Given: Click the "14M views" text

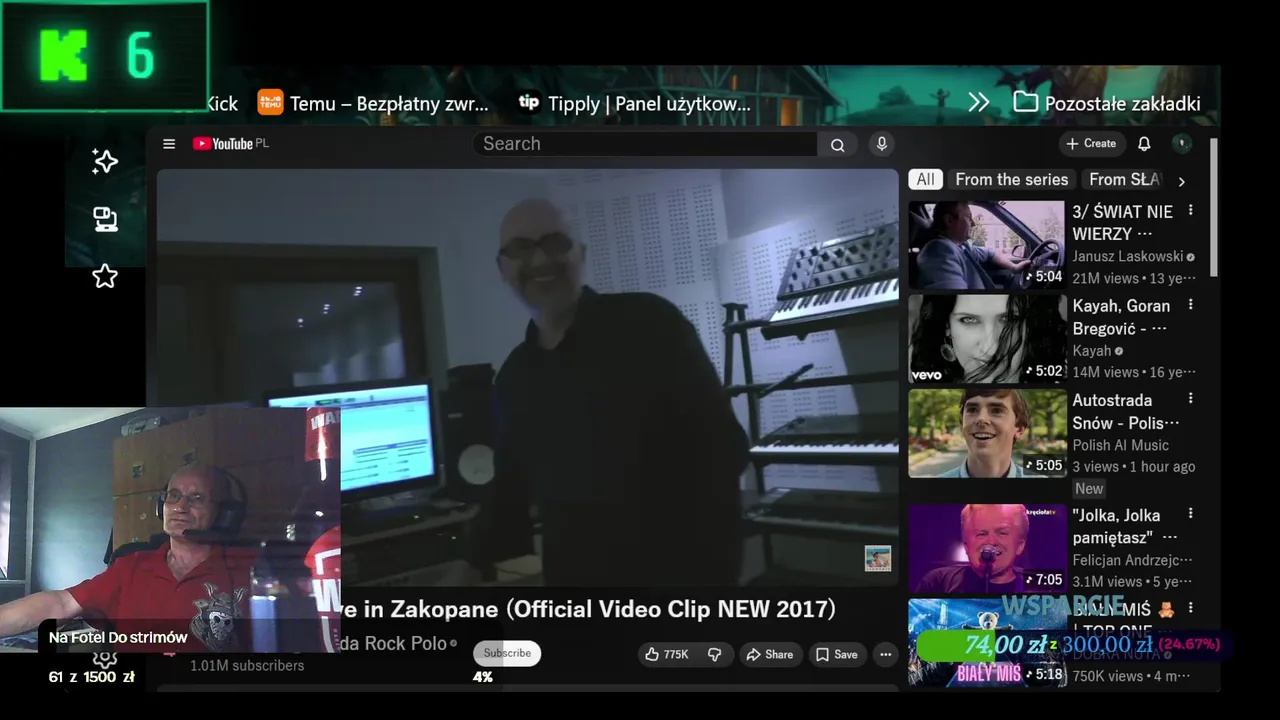Looking at the screenshot, I should click(x=1105, y=372).
